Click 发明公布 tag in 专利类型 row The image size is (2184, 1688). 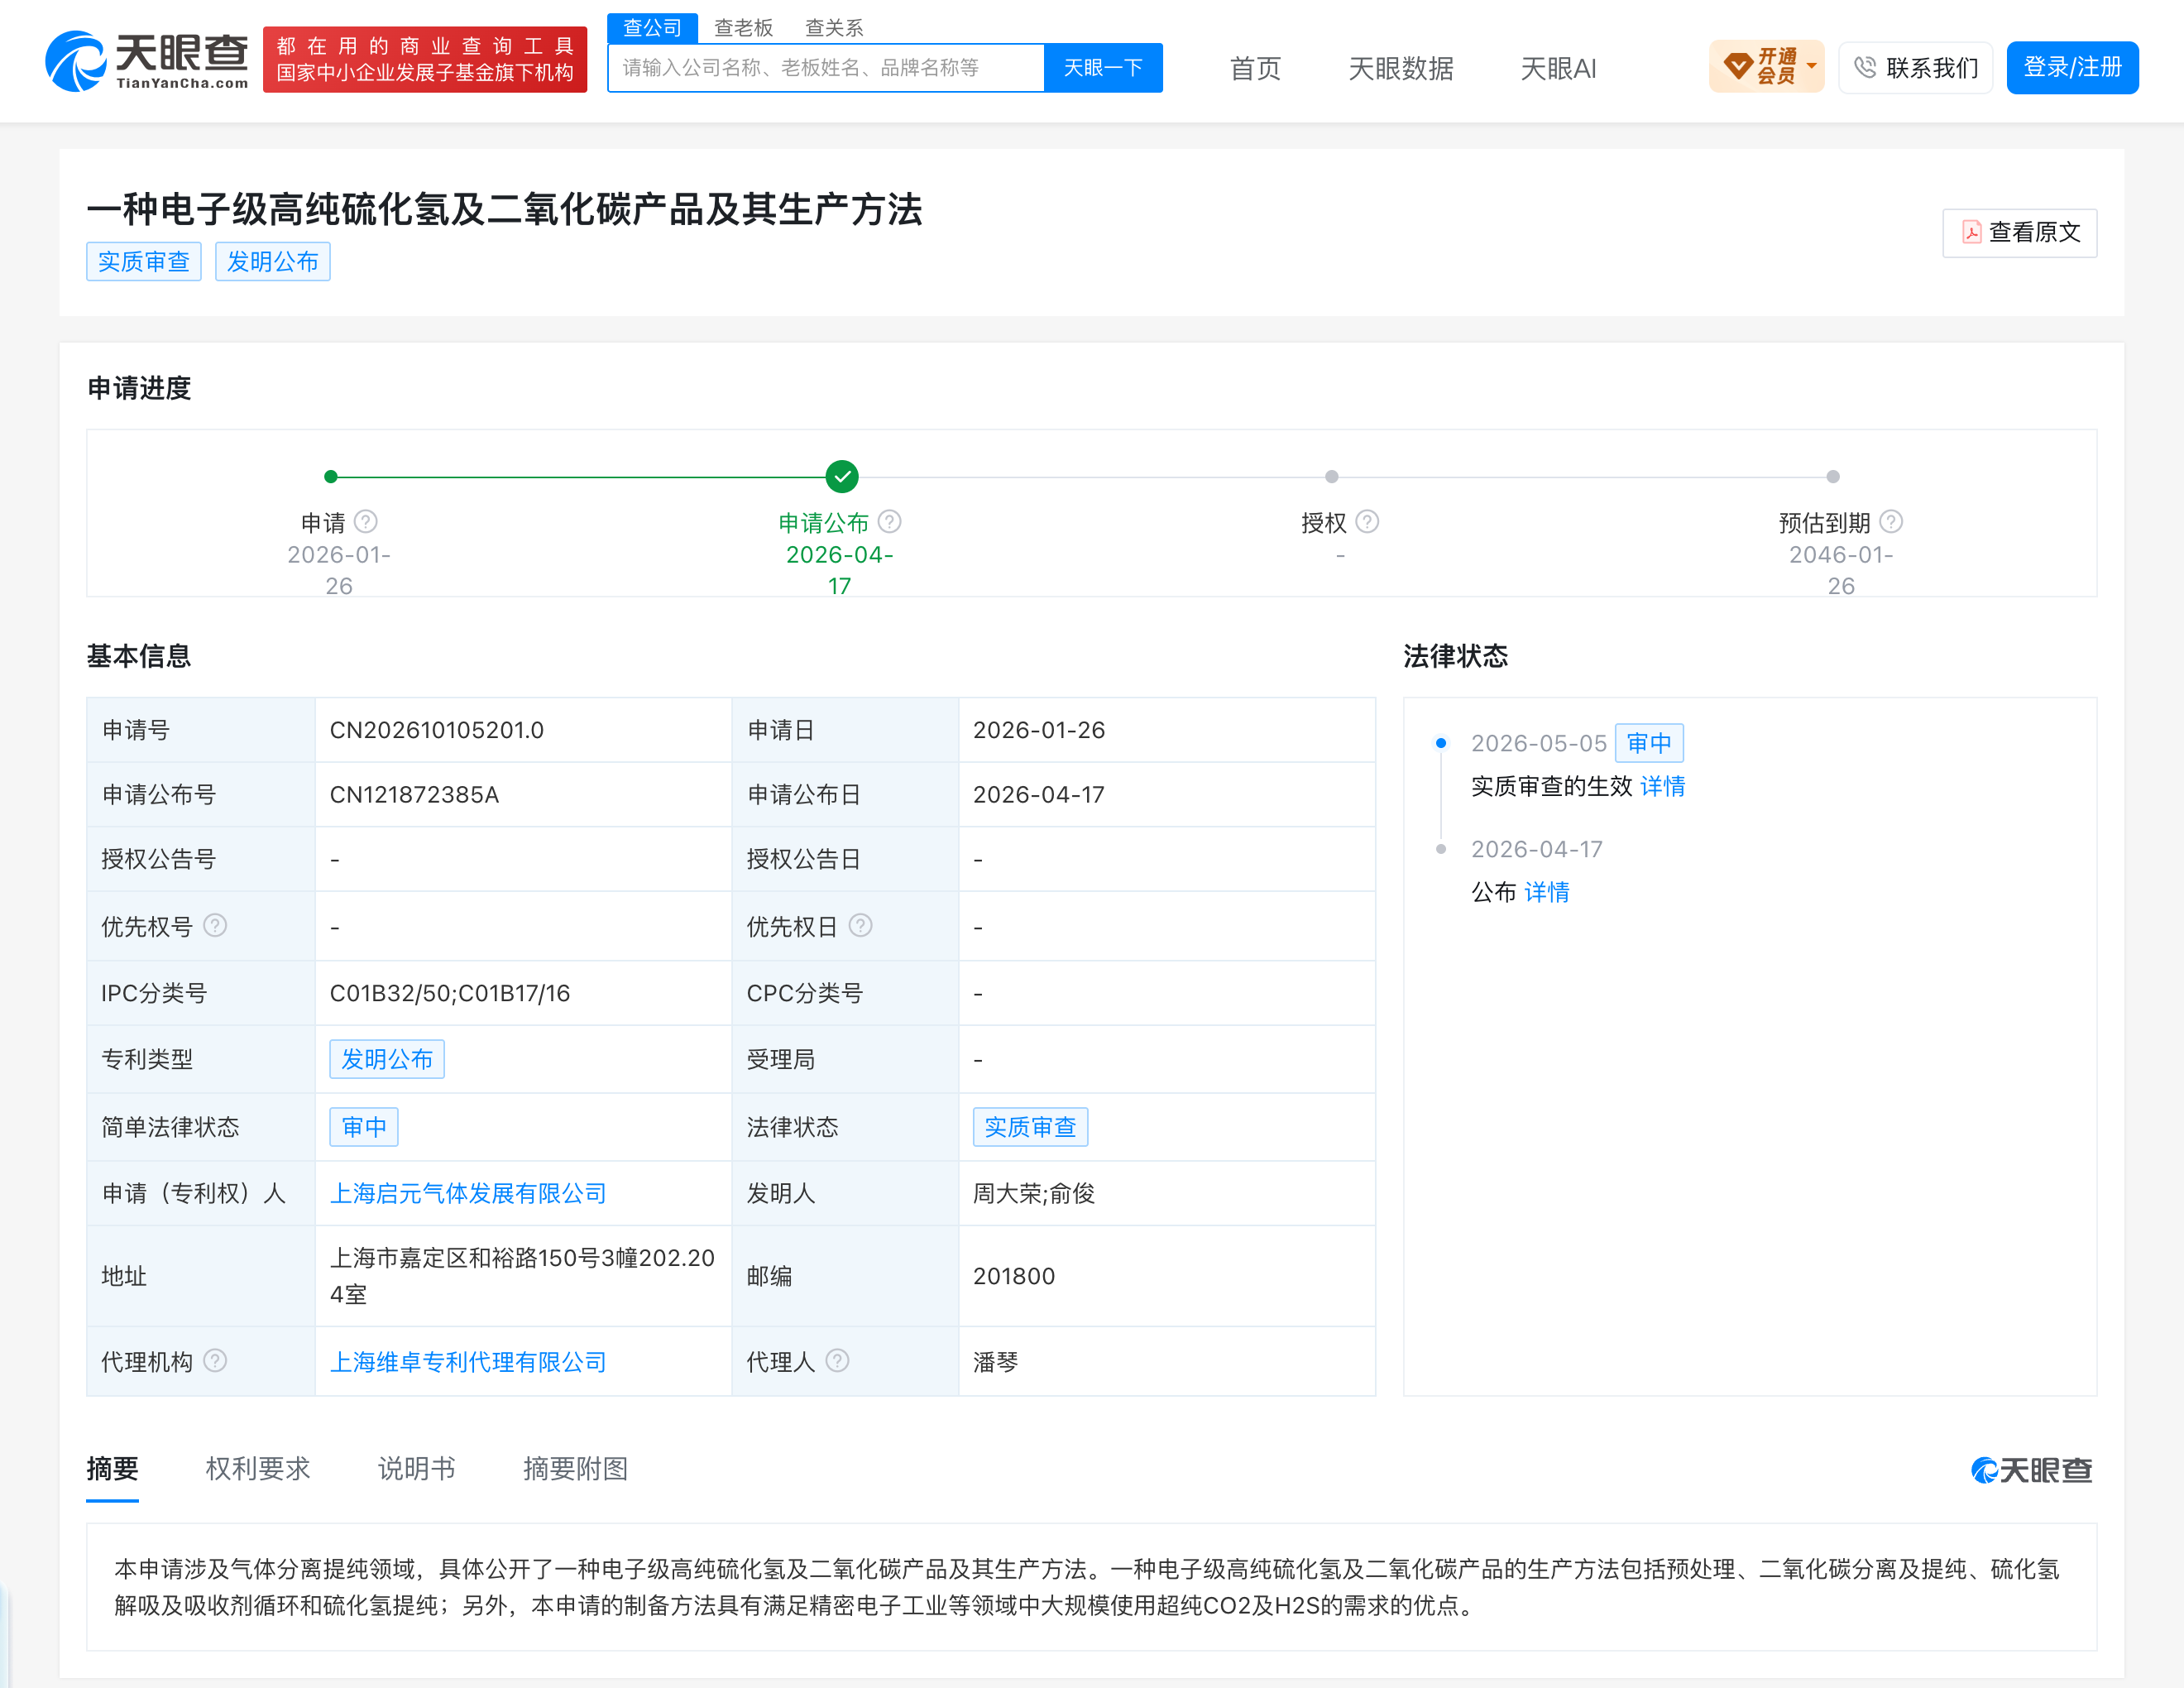387,1059
